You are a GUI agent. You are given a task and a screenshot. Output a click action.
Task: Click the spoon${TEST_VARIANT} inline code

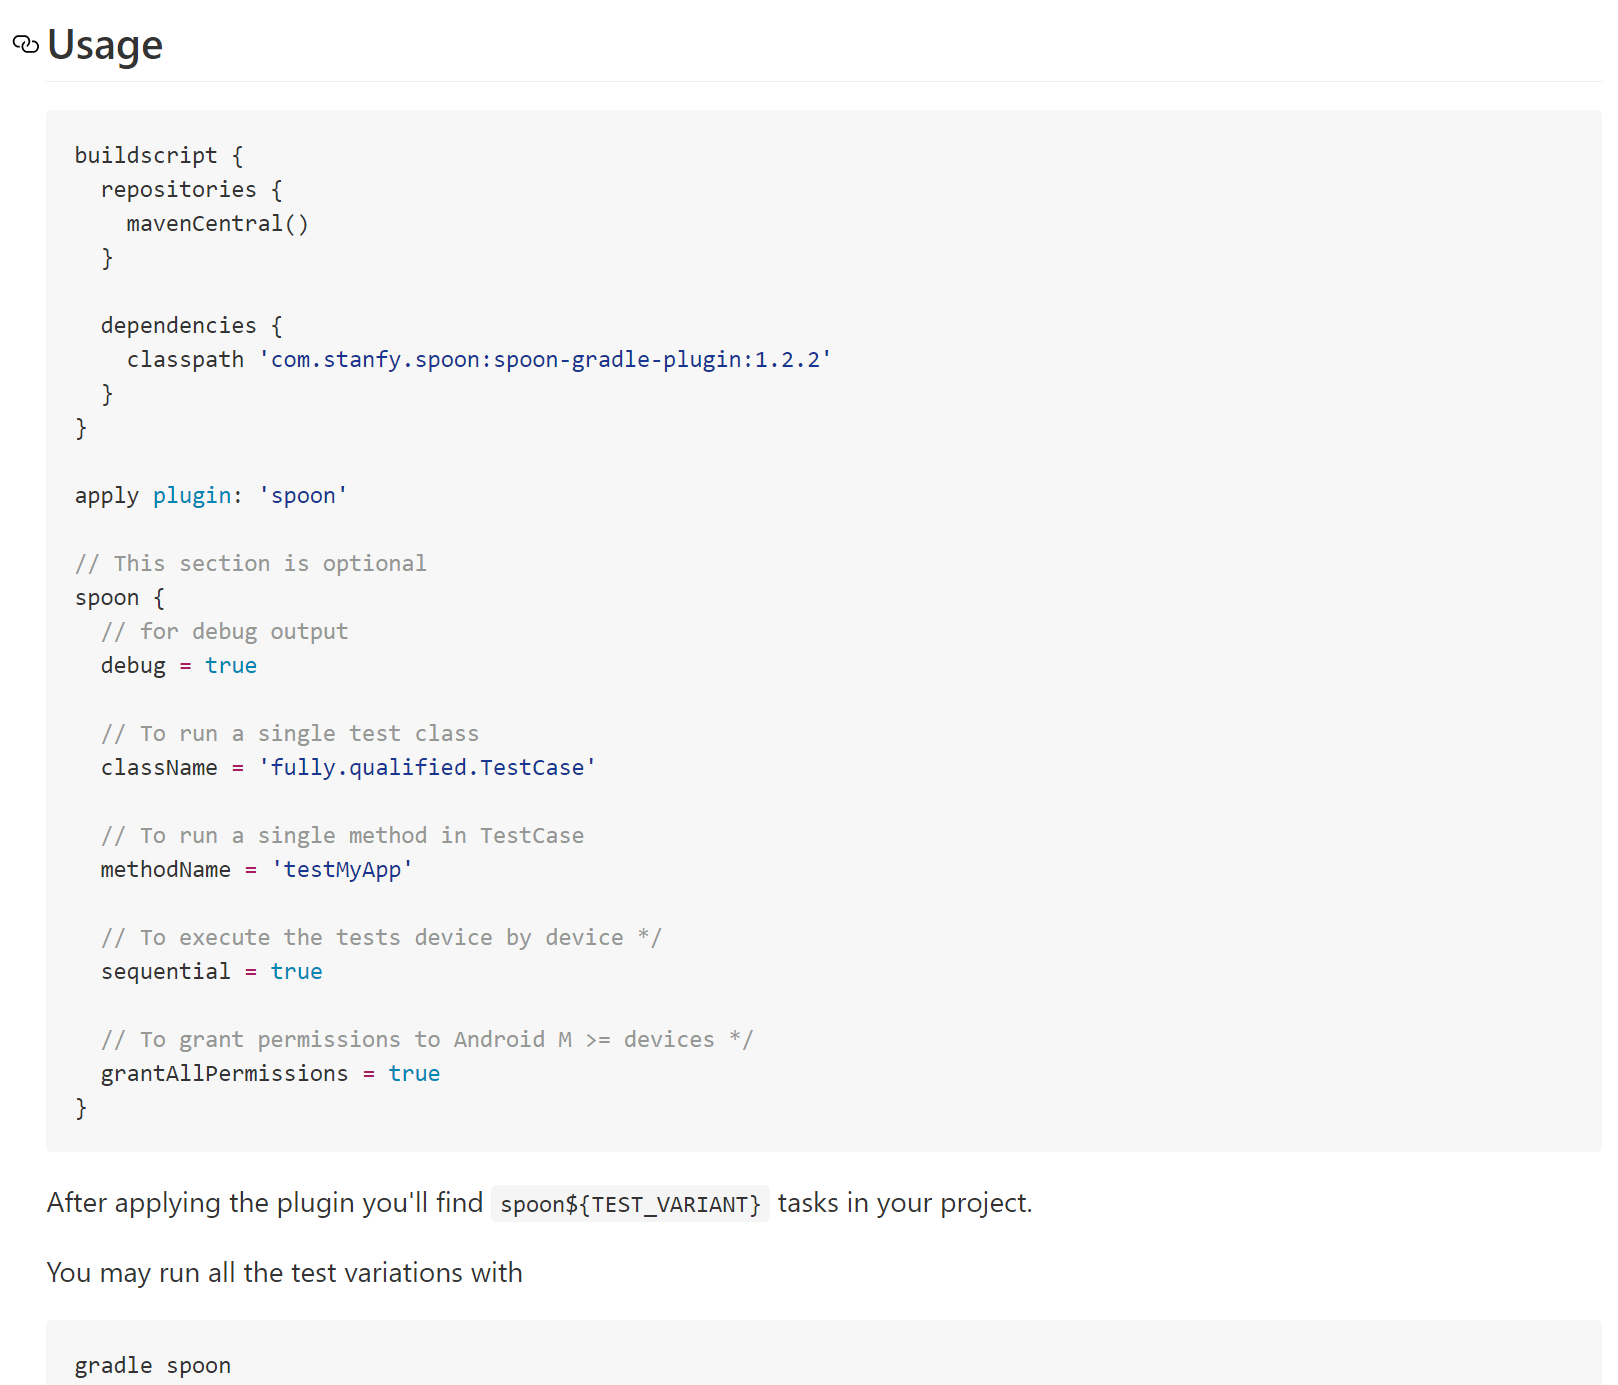[x=630, y=1204]
